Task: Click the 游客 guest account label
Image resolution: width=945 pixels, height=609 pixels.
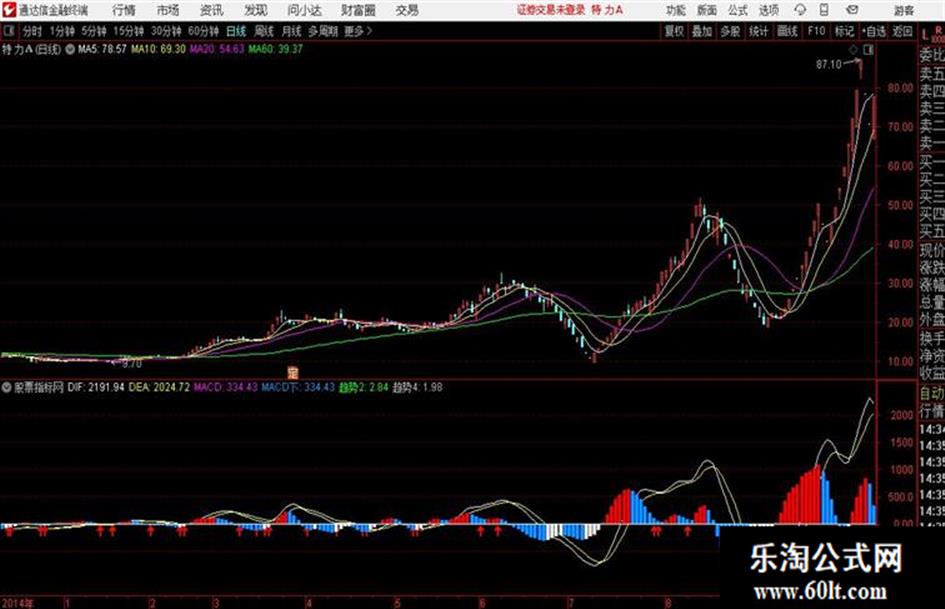Action: [x=904, y=10]
